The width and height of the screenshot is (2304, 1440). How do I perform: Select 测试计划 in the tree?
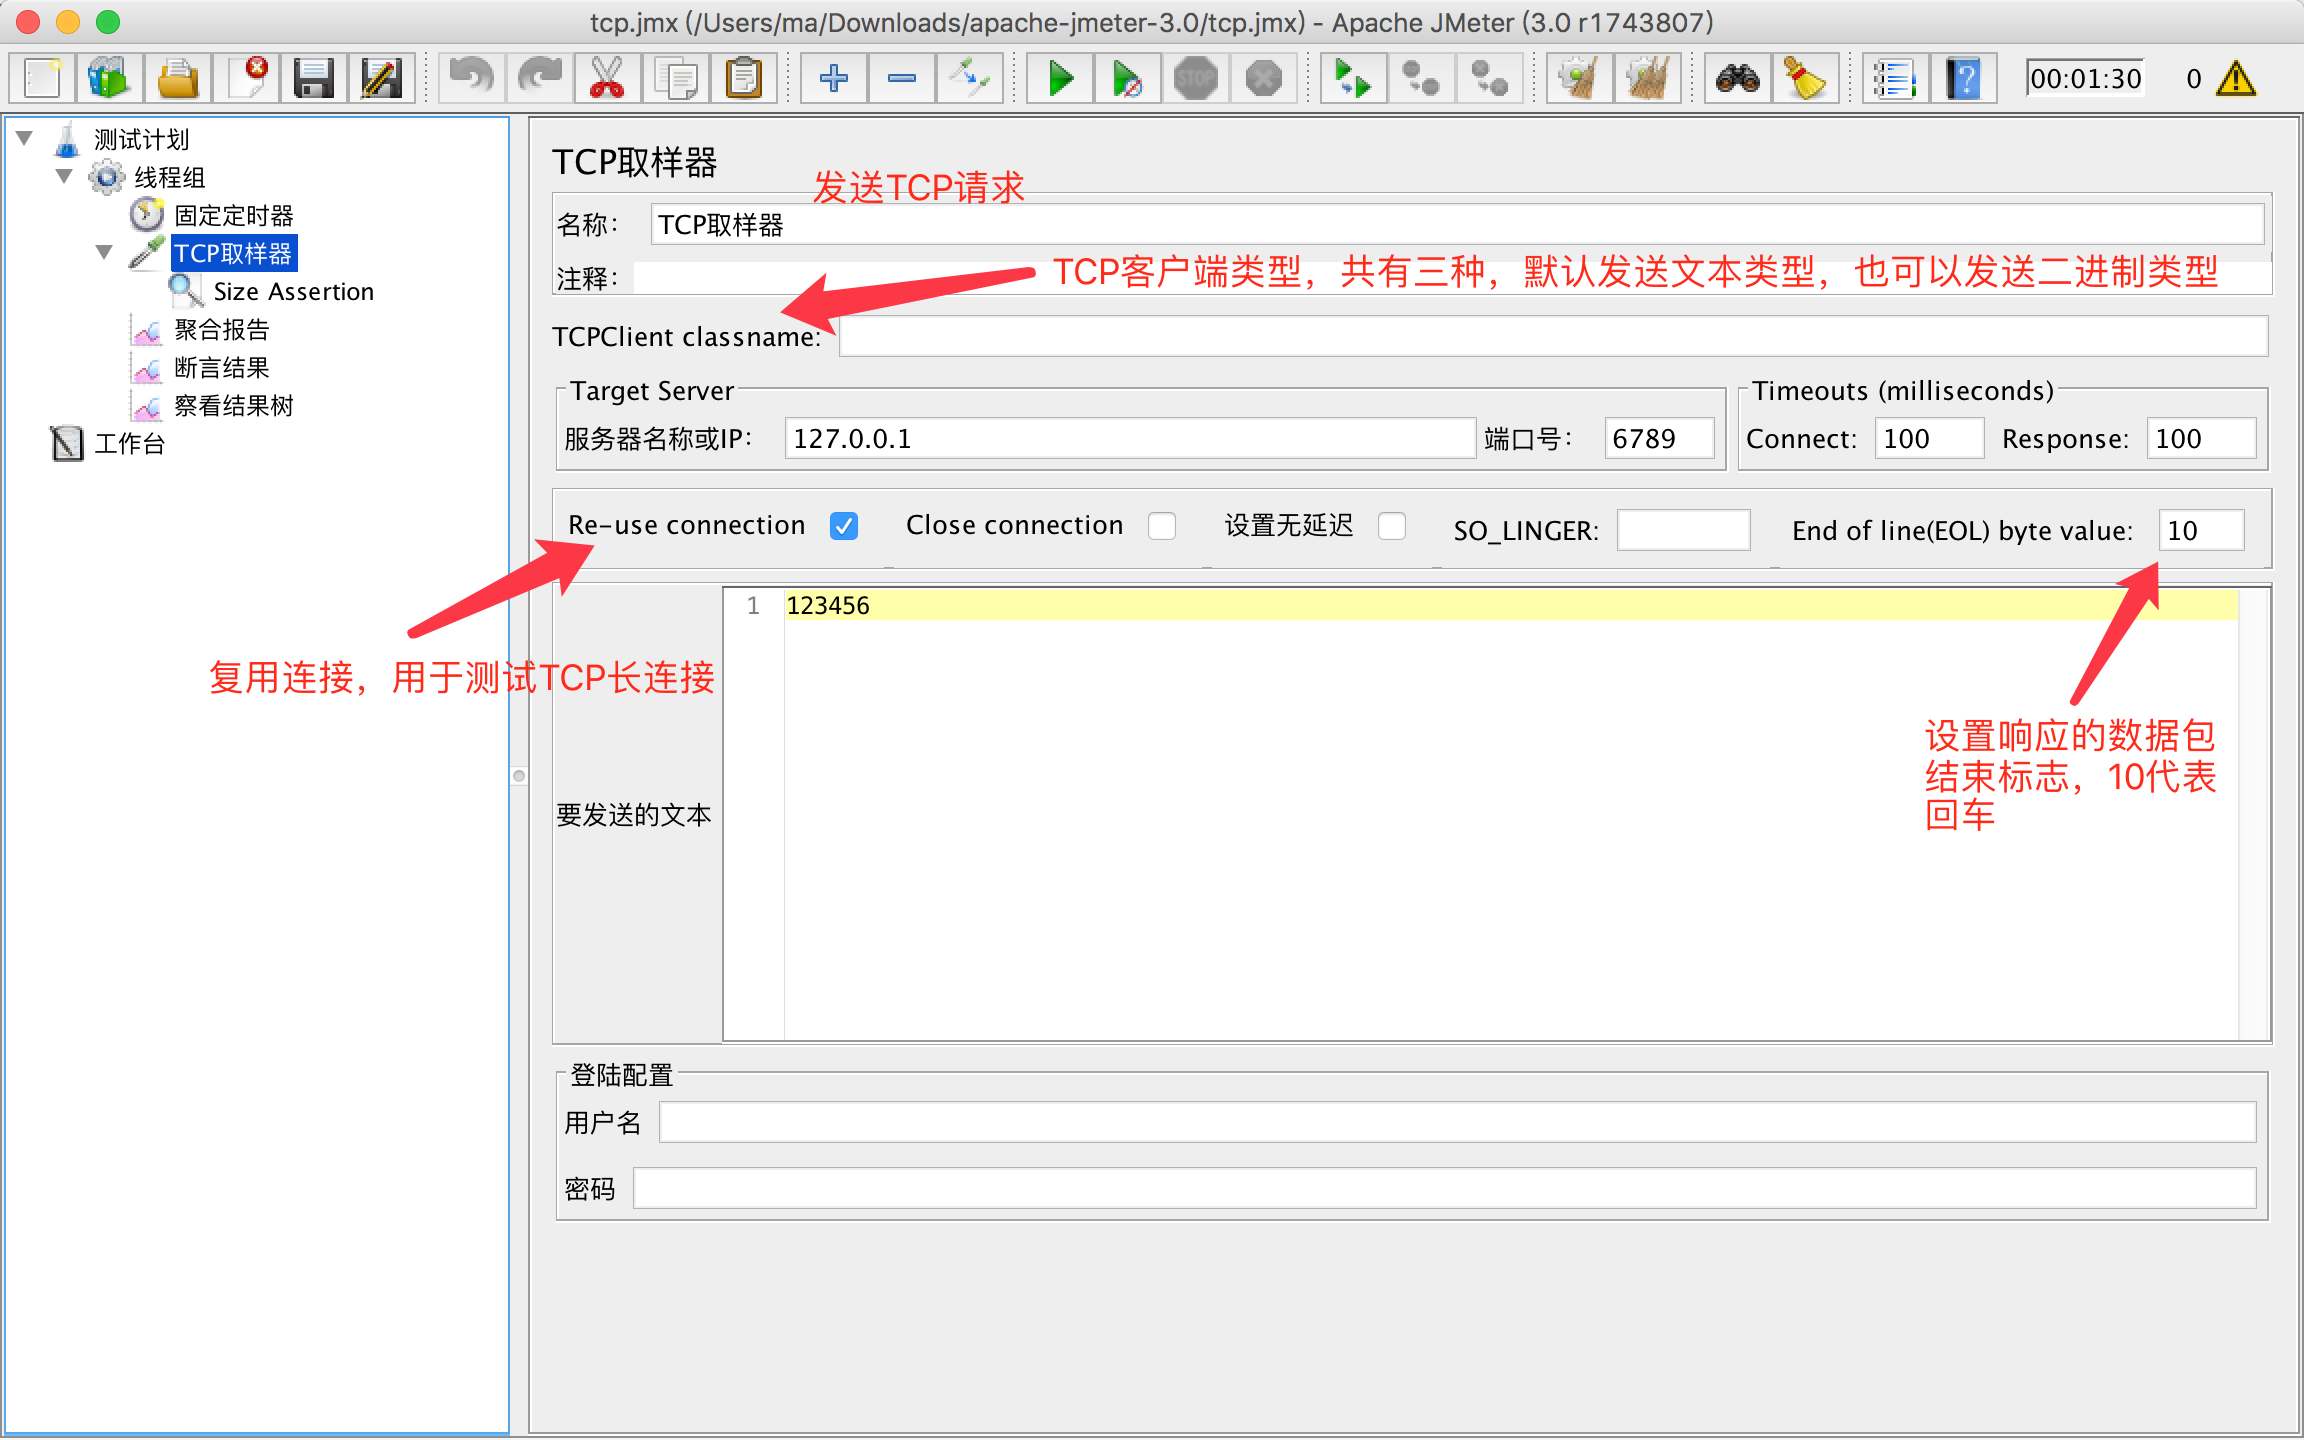[x=141, y=139]
